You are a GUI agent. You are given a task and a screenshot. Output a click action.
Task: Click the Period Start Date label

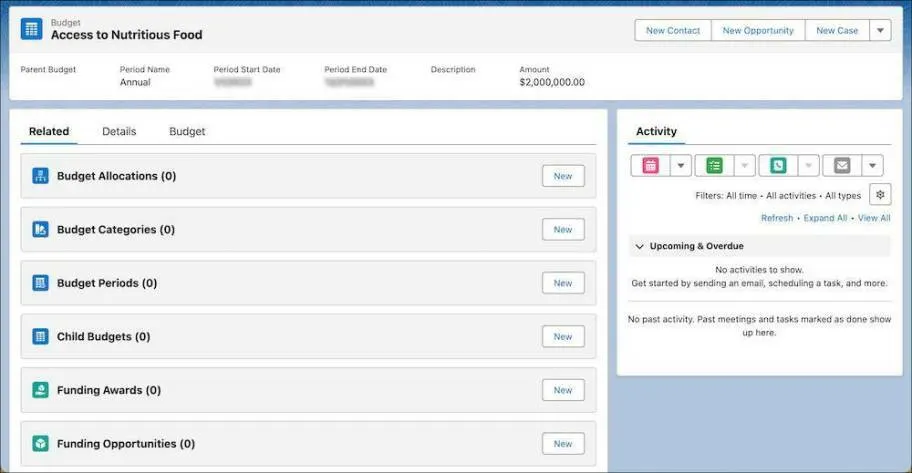point(247,69)
